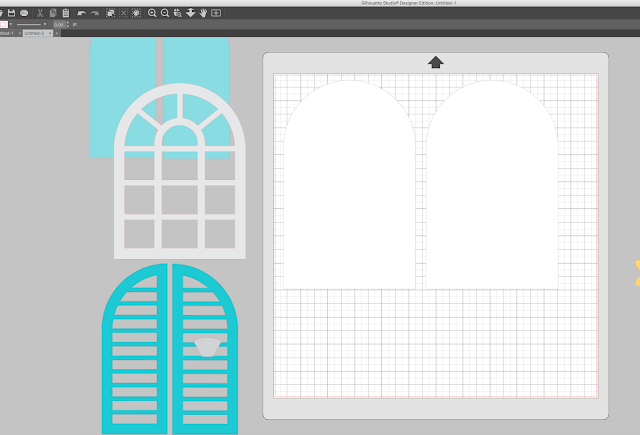Click the Select by Color icon
The image size is (640, 435).
point(137,13)
